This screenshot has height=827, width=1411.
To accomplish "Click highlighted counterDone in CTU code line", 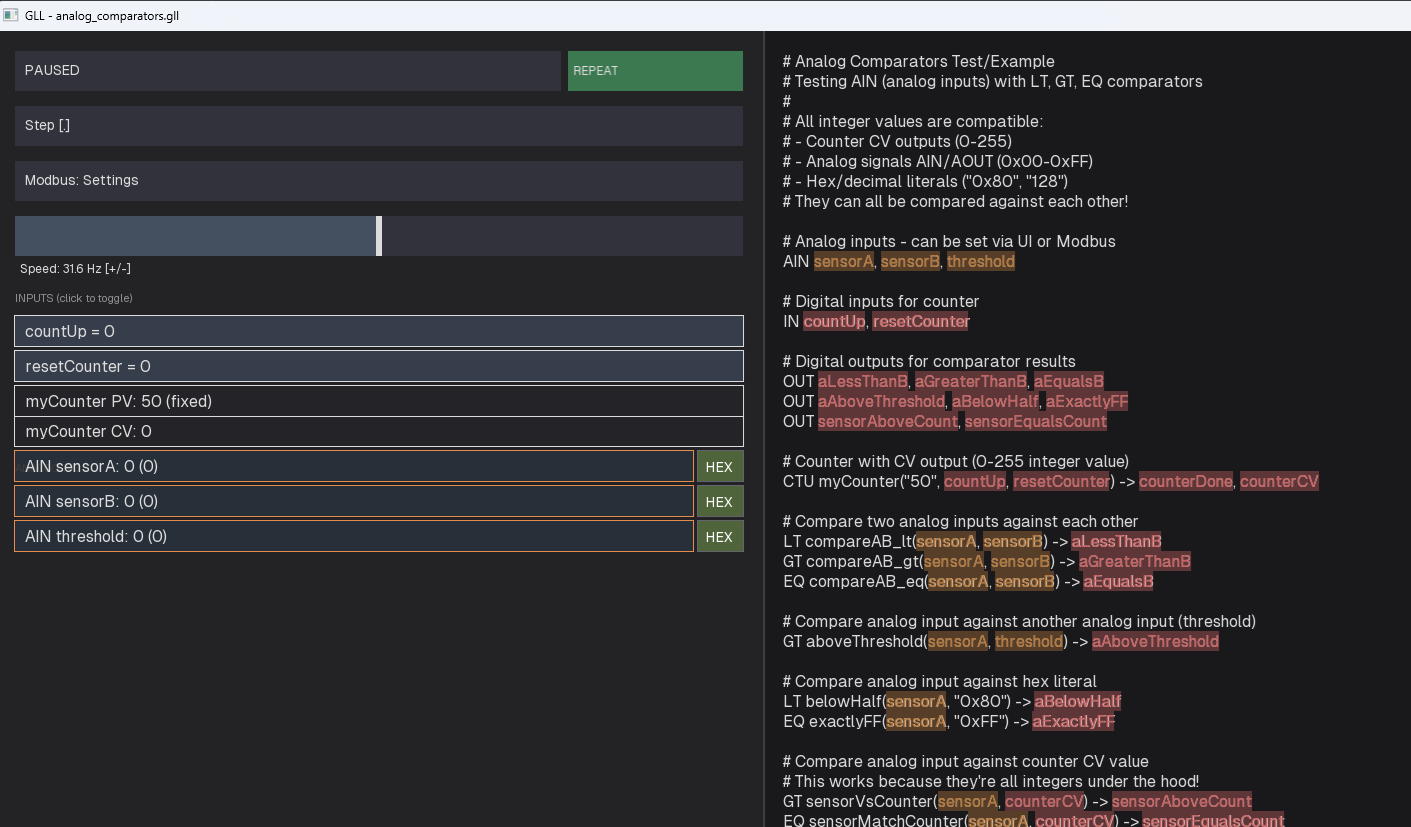I will point(1185,482).
